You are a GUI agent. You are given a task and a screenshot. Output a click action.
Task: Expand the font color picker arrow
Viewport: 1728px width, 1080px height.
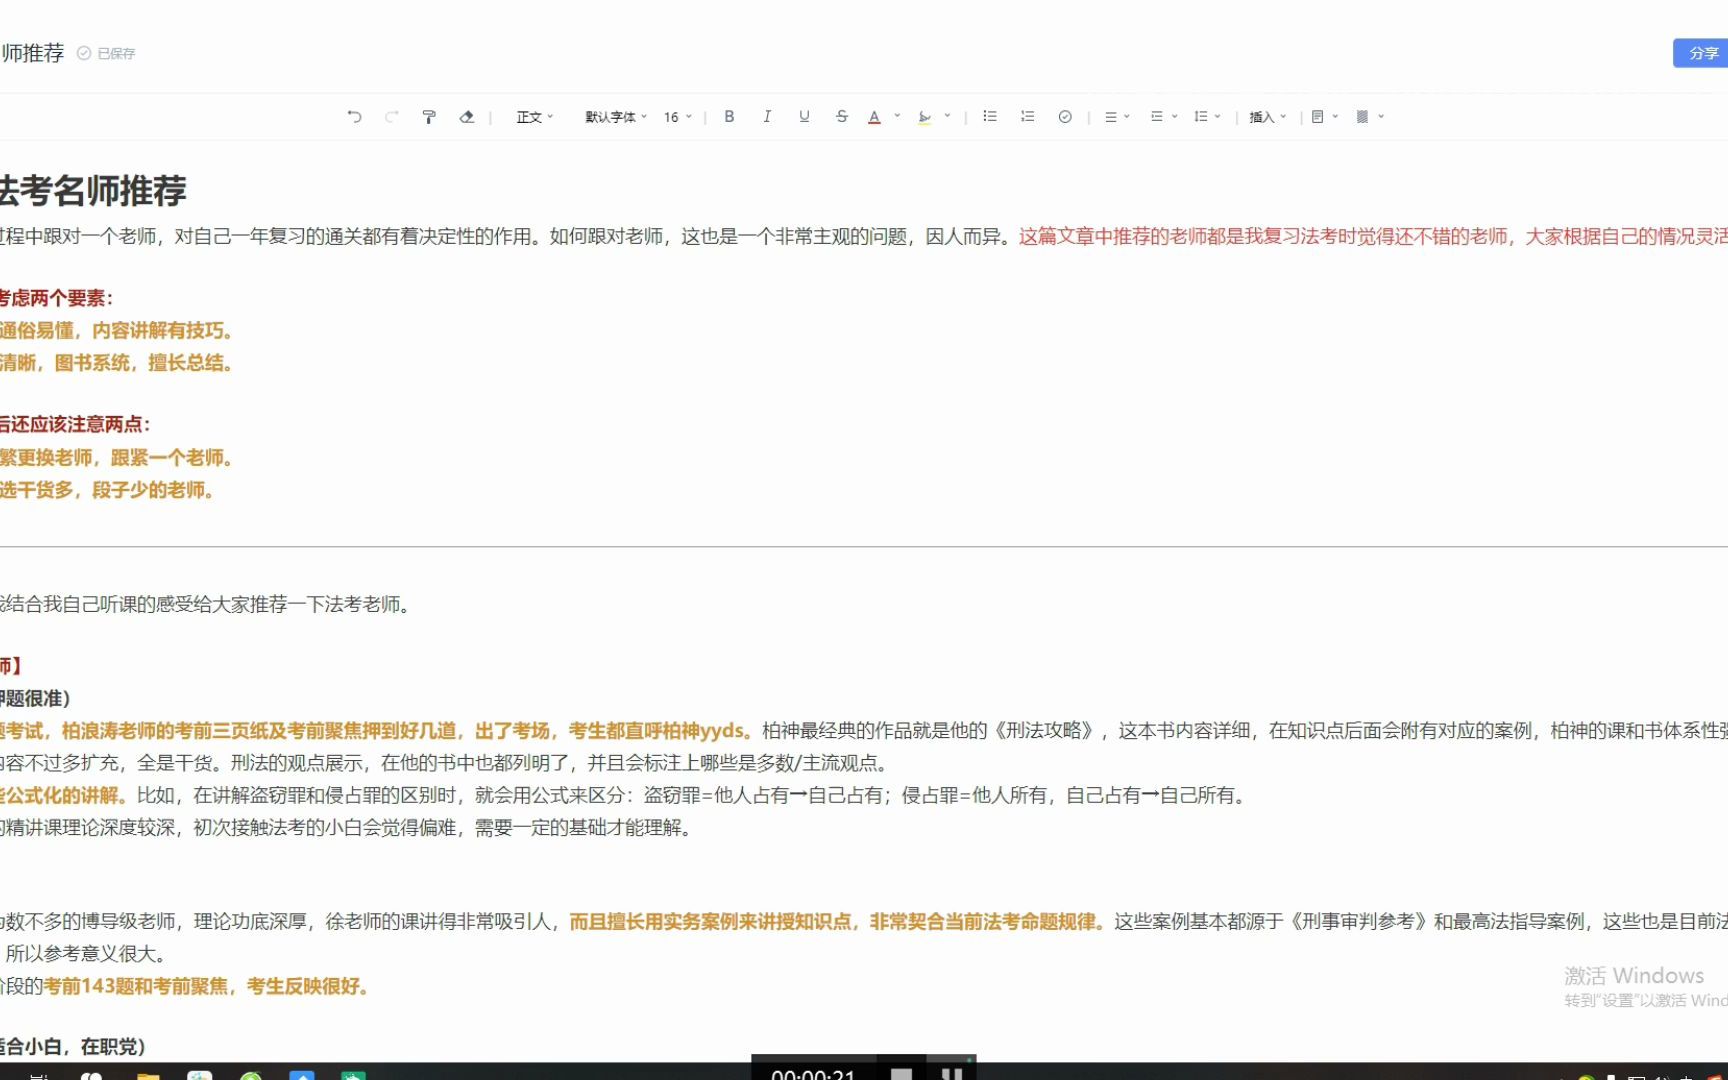pos(897,116)
